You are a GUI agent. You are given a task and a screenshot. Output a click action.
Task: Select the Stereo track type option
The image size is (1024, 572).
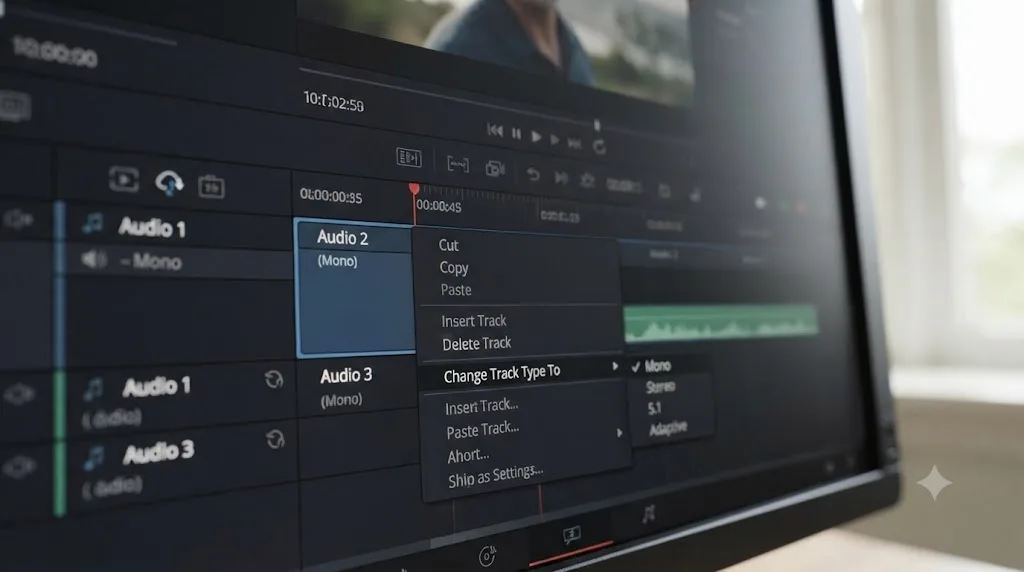coord(660,387)
